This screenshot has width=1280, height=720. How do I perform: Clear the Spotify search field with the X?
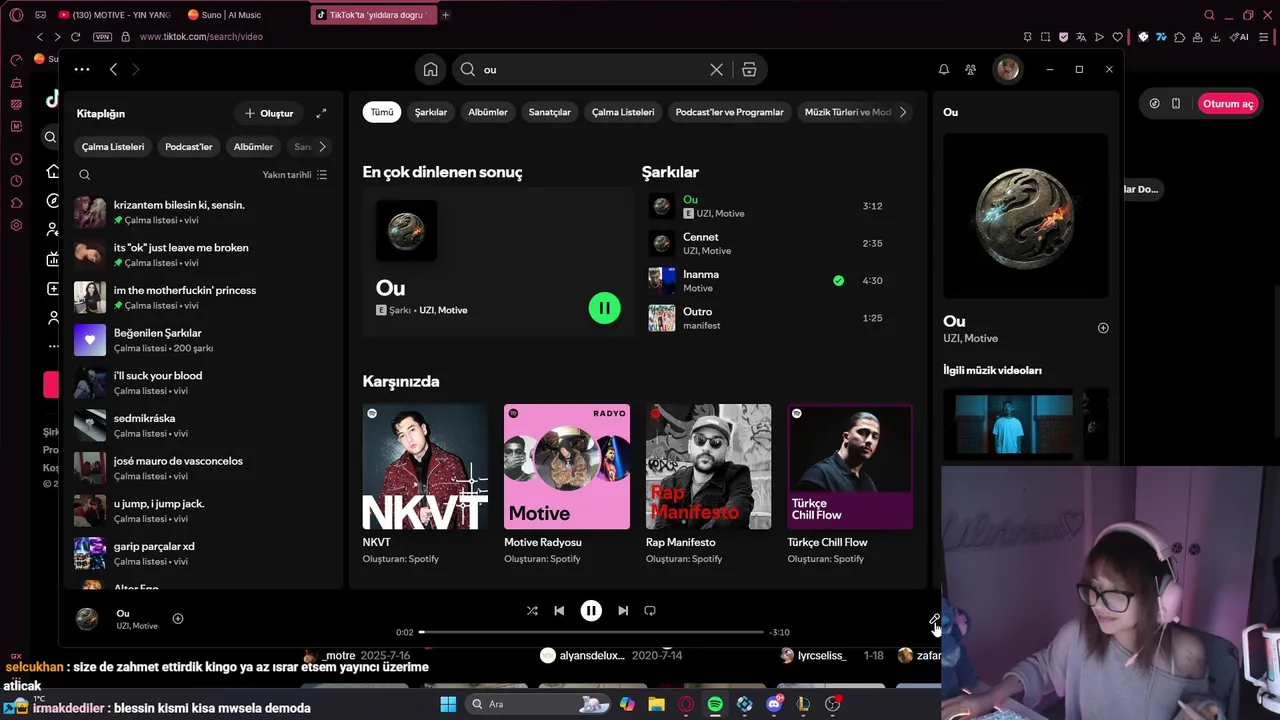716,69
